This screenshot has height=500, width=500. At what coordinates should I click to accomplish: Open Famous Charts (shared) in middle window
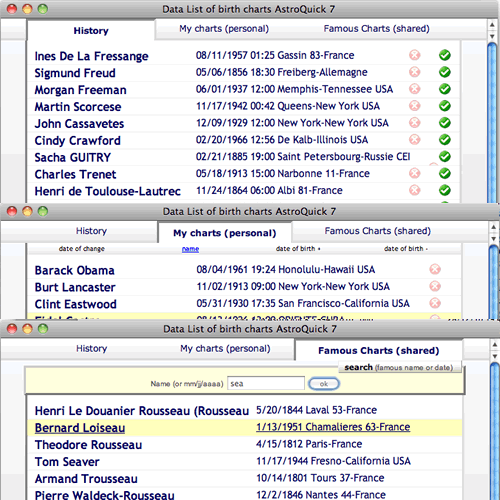coord(378,231)
